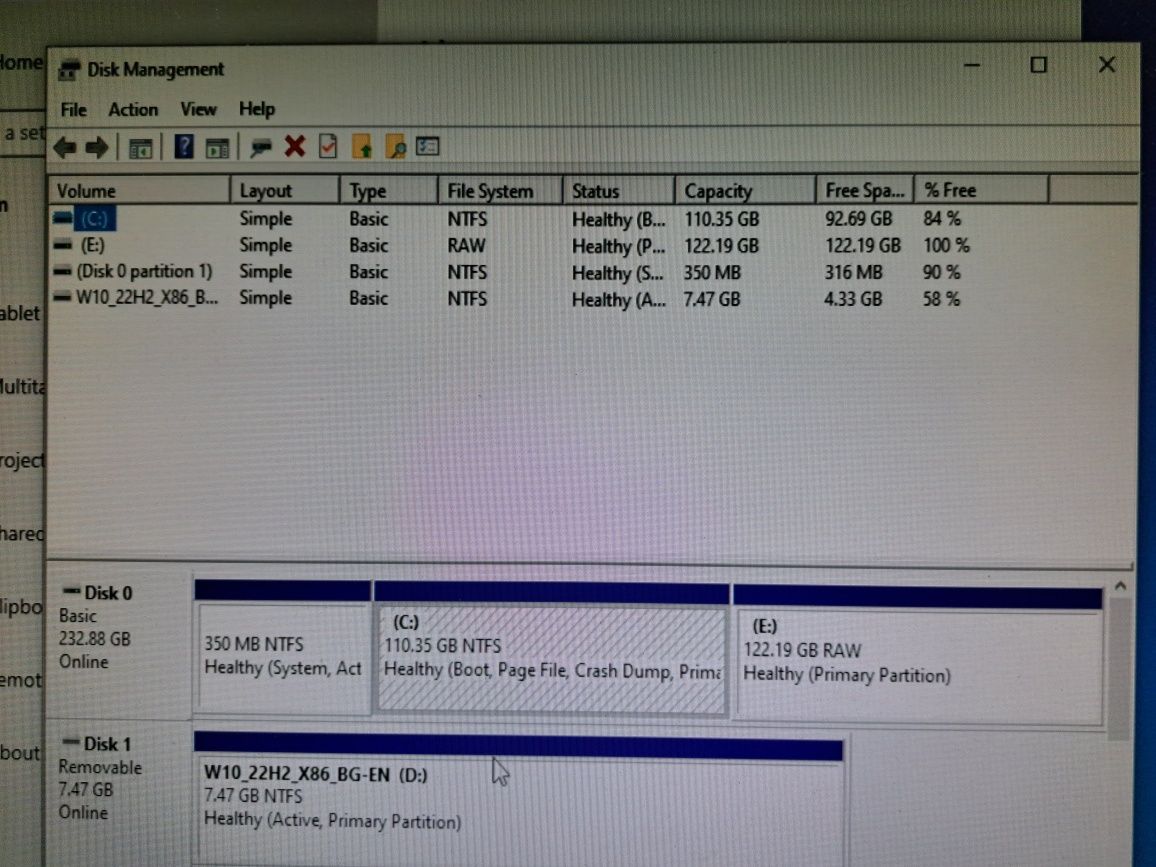Click the 90 % free cell

click(941, 273)
